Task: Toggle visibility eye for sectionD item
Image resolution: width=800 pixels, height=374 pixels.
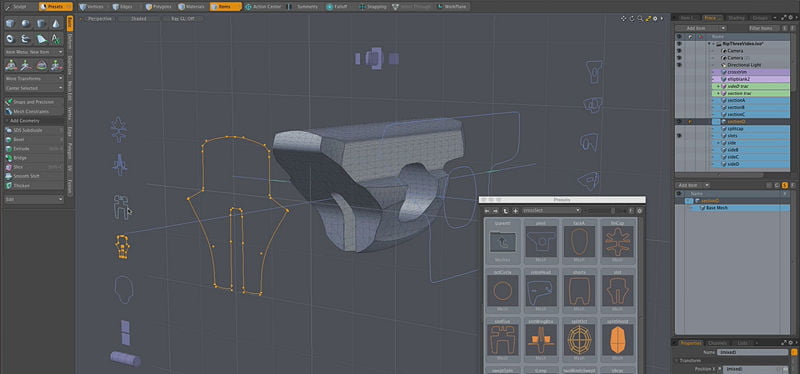Action: coord(679,122)
